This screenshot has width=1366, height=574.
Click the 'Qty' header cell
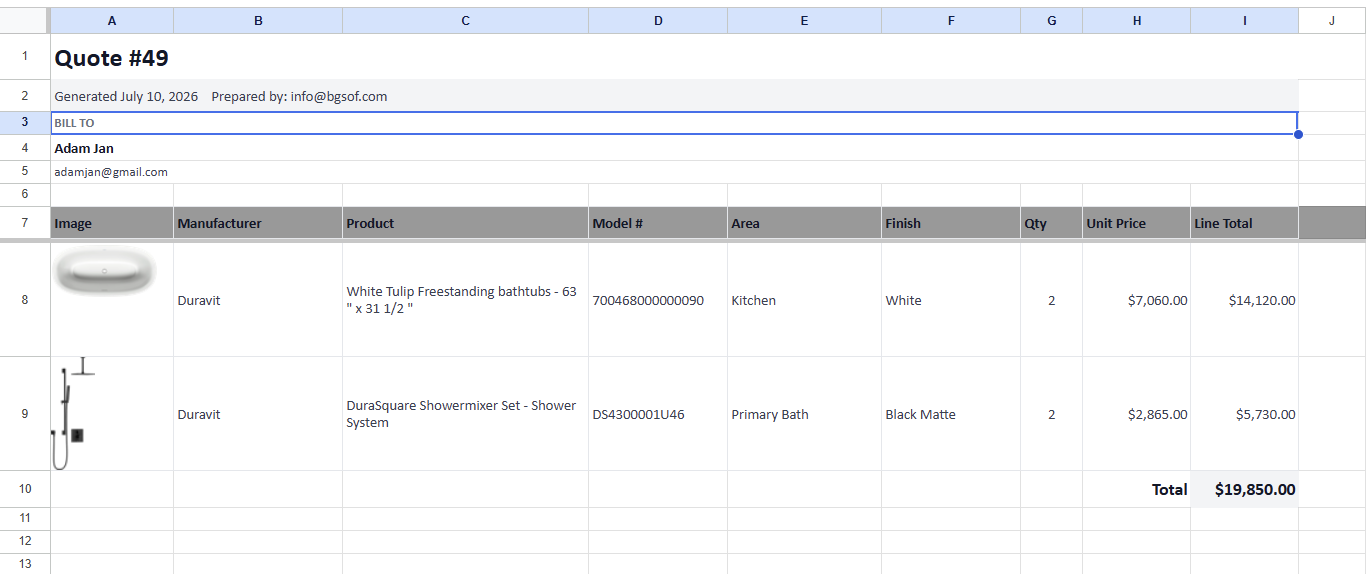[1051, 223]
